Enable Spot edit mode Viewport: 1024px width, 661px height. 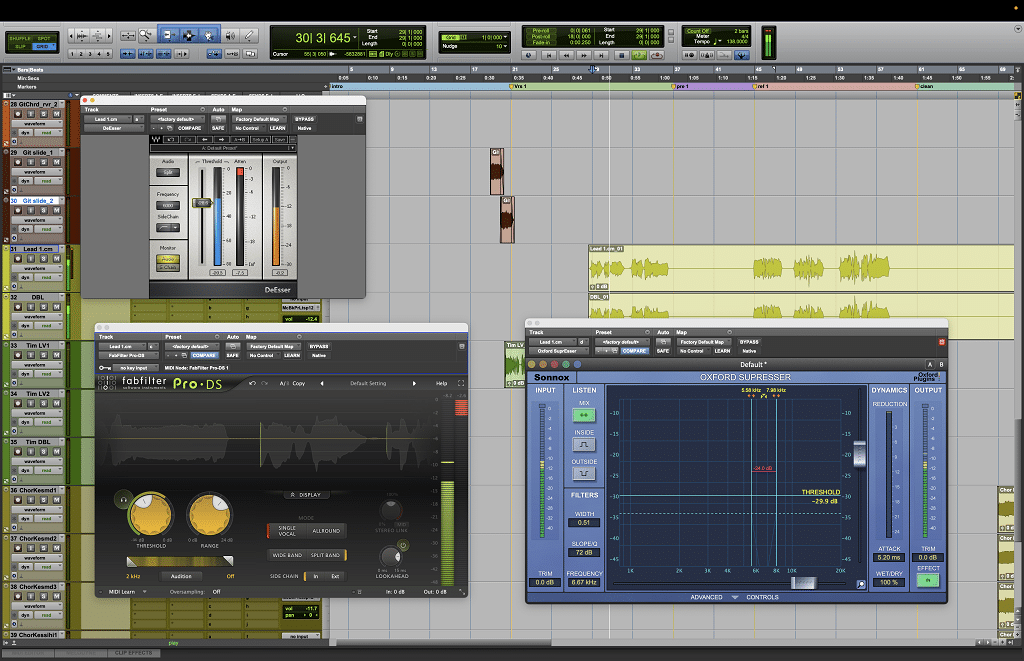pyautogui.click(x=44, y=39)
